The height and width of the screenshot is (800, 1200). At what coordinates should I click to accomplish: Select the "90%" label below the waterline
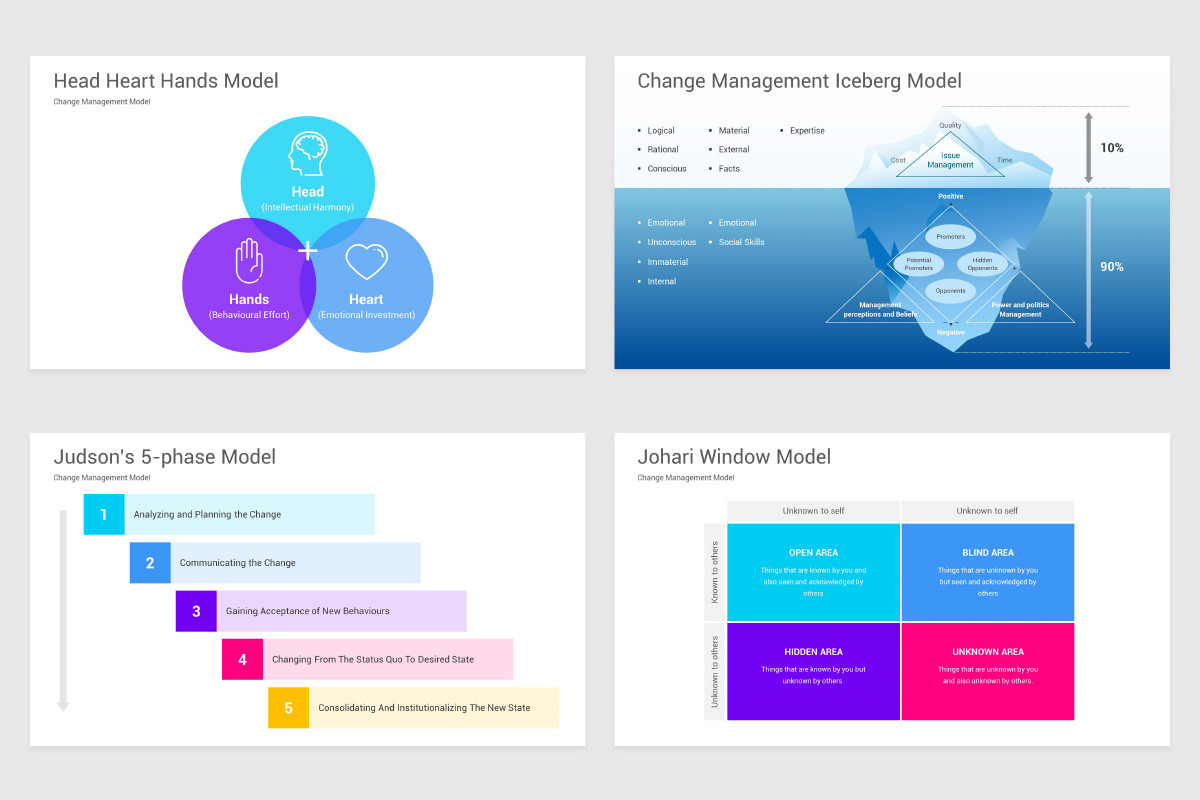tap(1112, 267)
